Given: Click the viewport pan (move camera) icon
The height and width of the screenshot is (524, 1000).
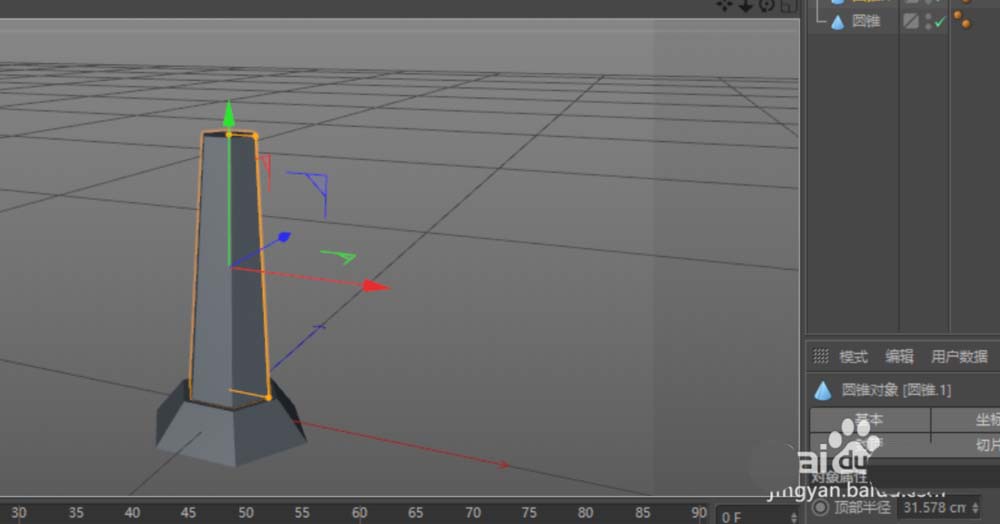Looking at the screenshot, I should [726, 5].
